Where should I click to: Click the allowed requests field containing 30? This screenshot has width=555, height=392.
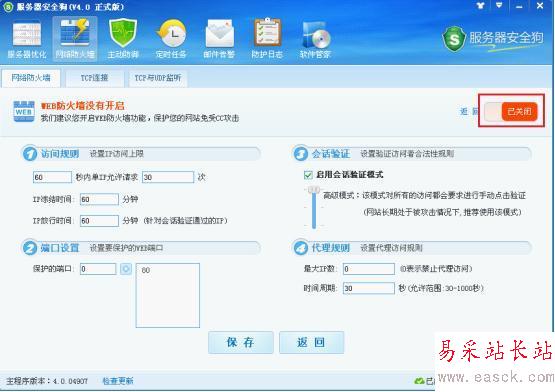point(168,177)
